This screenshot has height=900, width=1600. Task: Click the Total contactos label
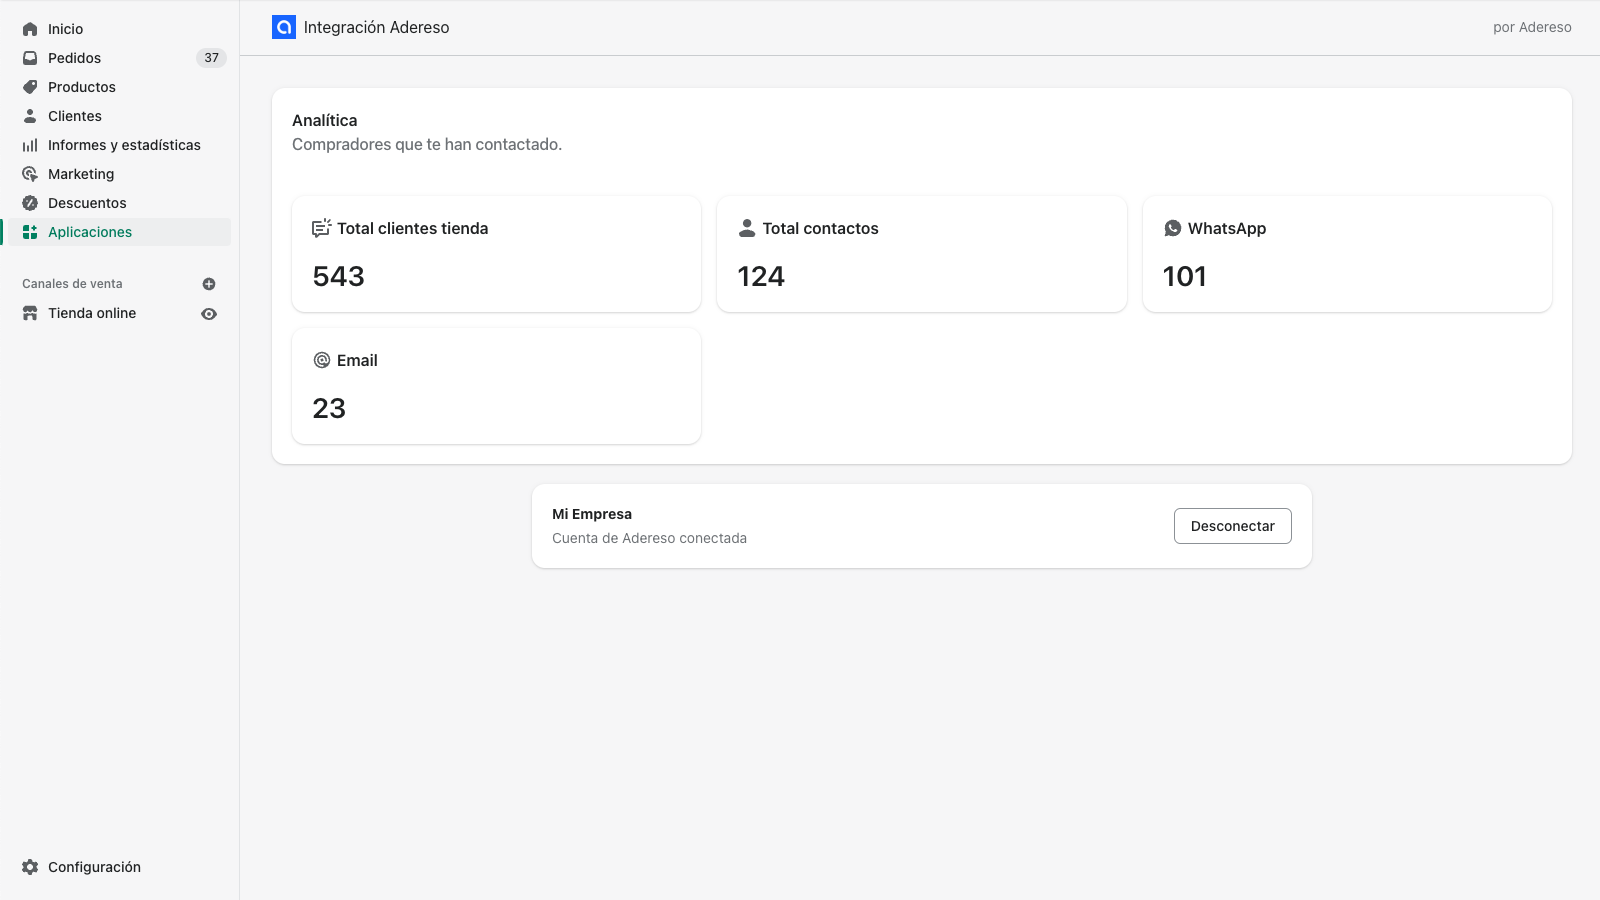(x=820, y=228)
